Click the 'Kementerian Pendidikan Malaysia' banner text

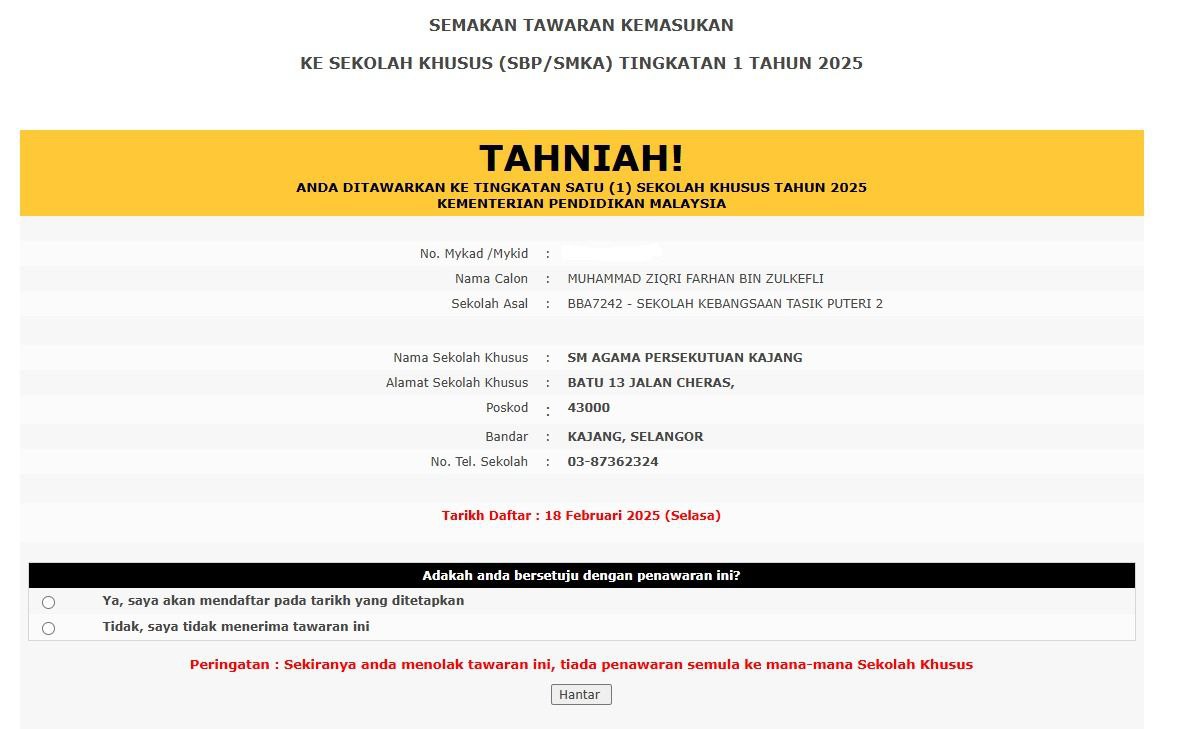pos(581,203)
